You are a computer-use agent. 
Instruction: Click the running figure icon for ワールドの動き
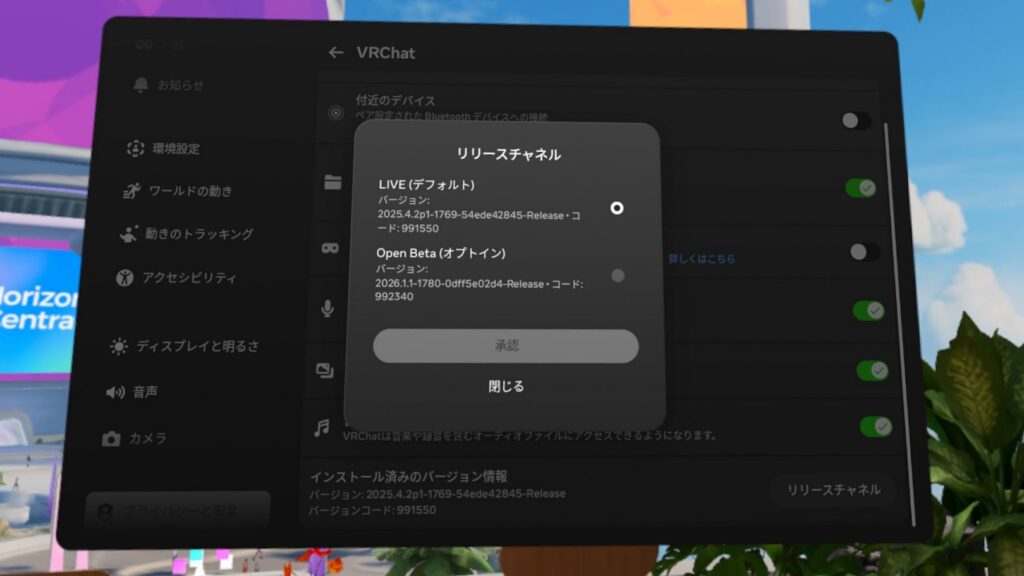132,191
